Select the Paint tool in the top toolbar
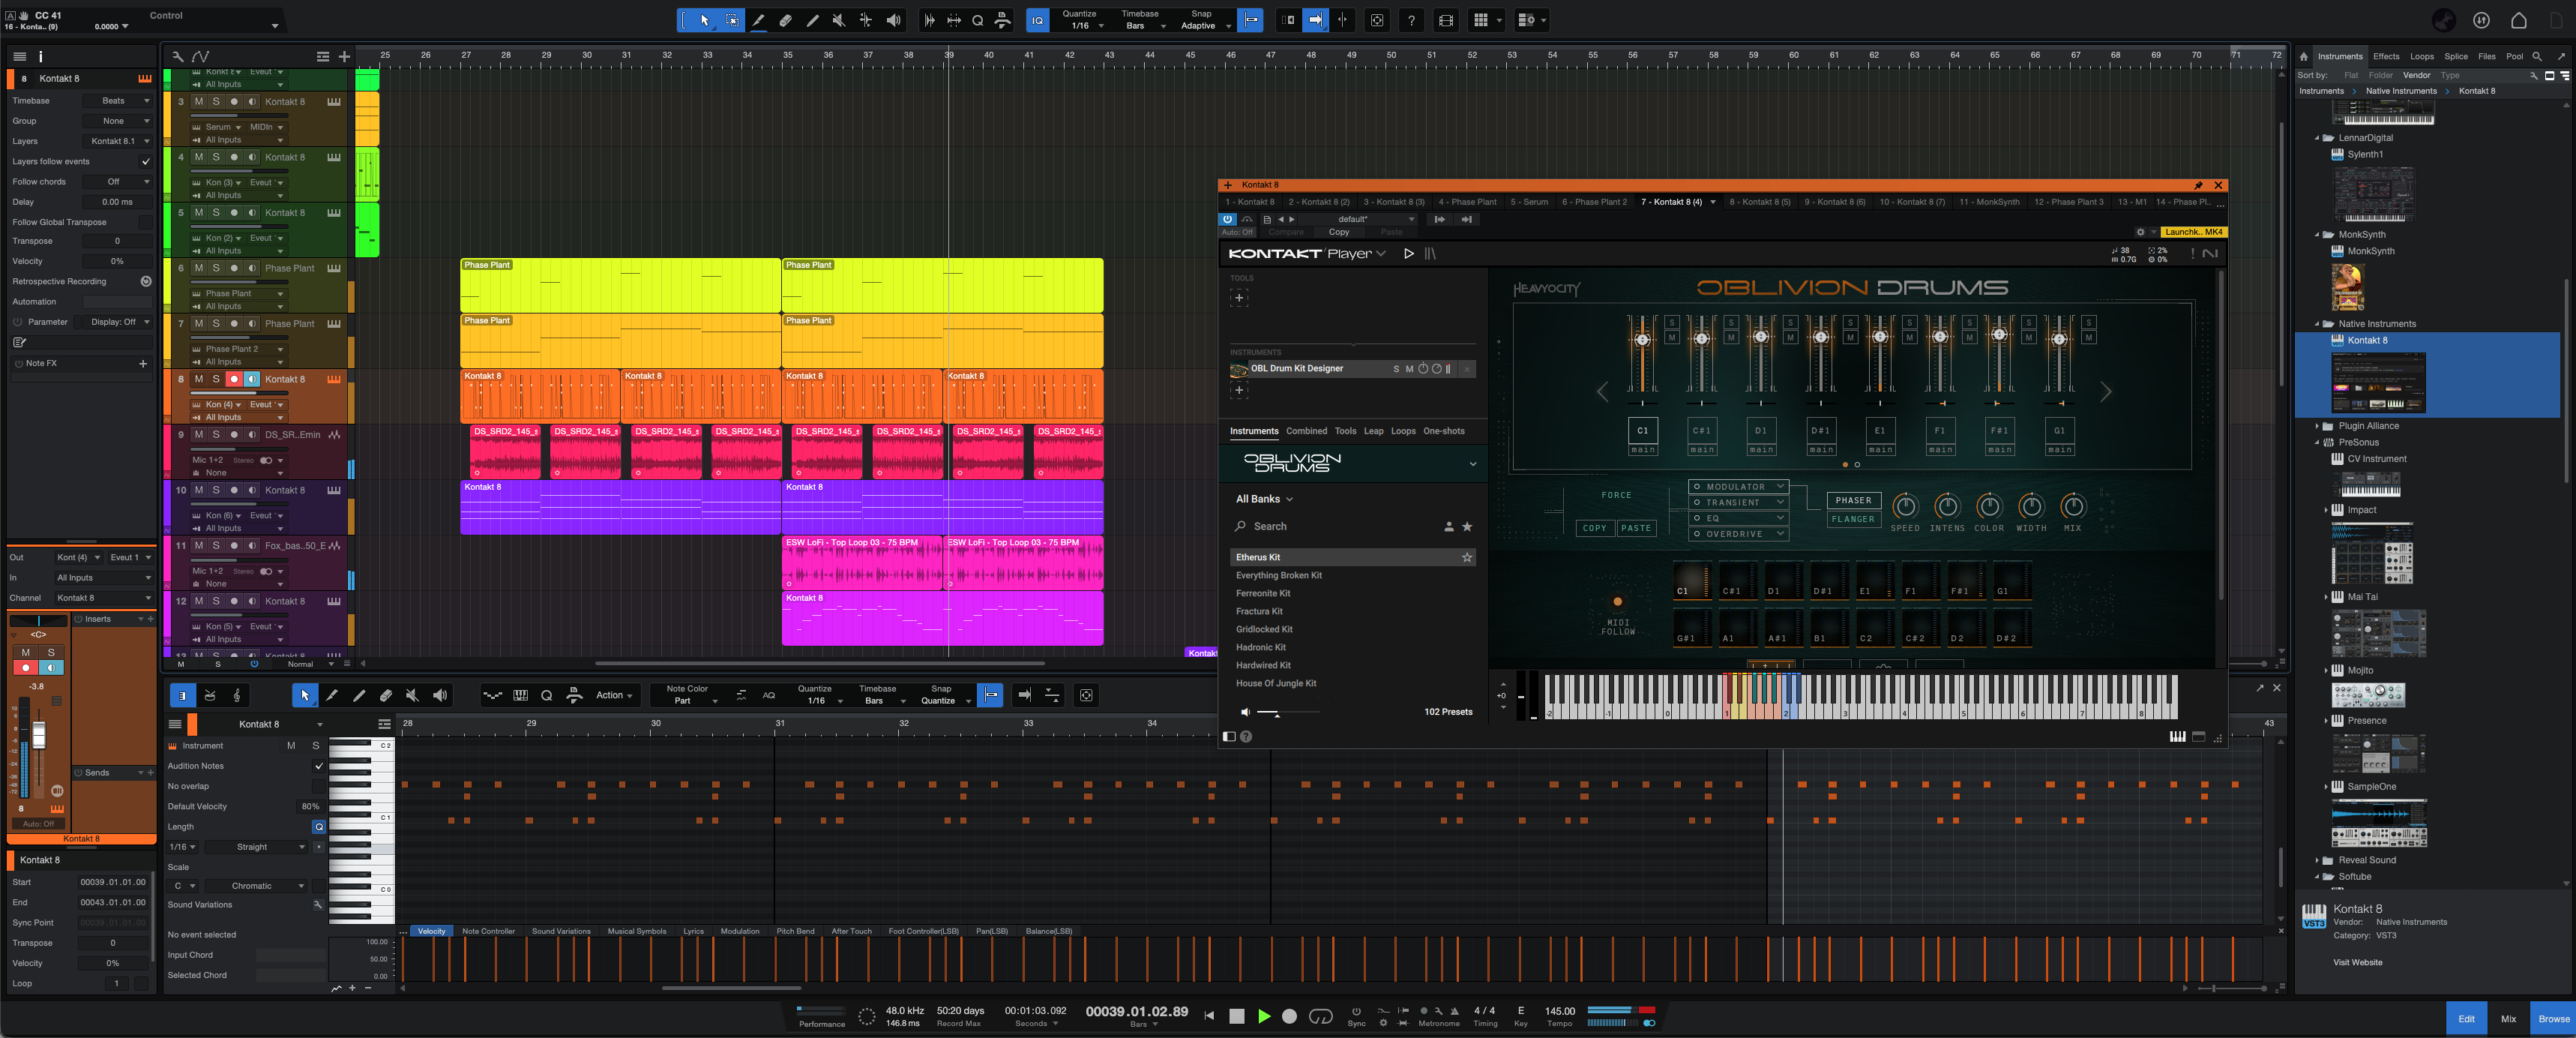2576x1038 pixels. (813, 20)
